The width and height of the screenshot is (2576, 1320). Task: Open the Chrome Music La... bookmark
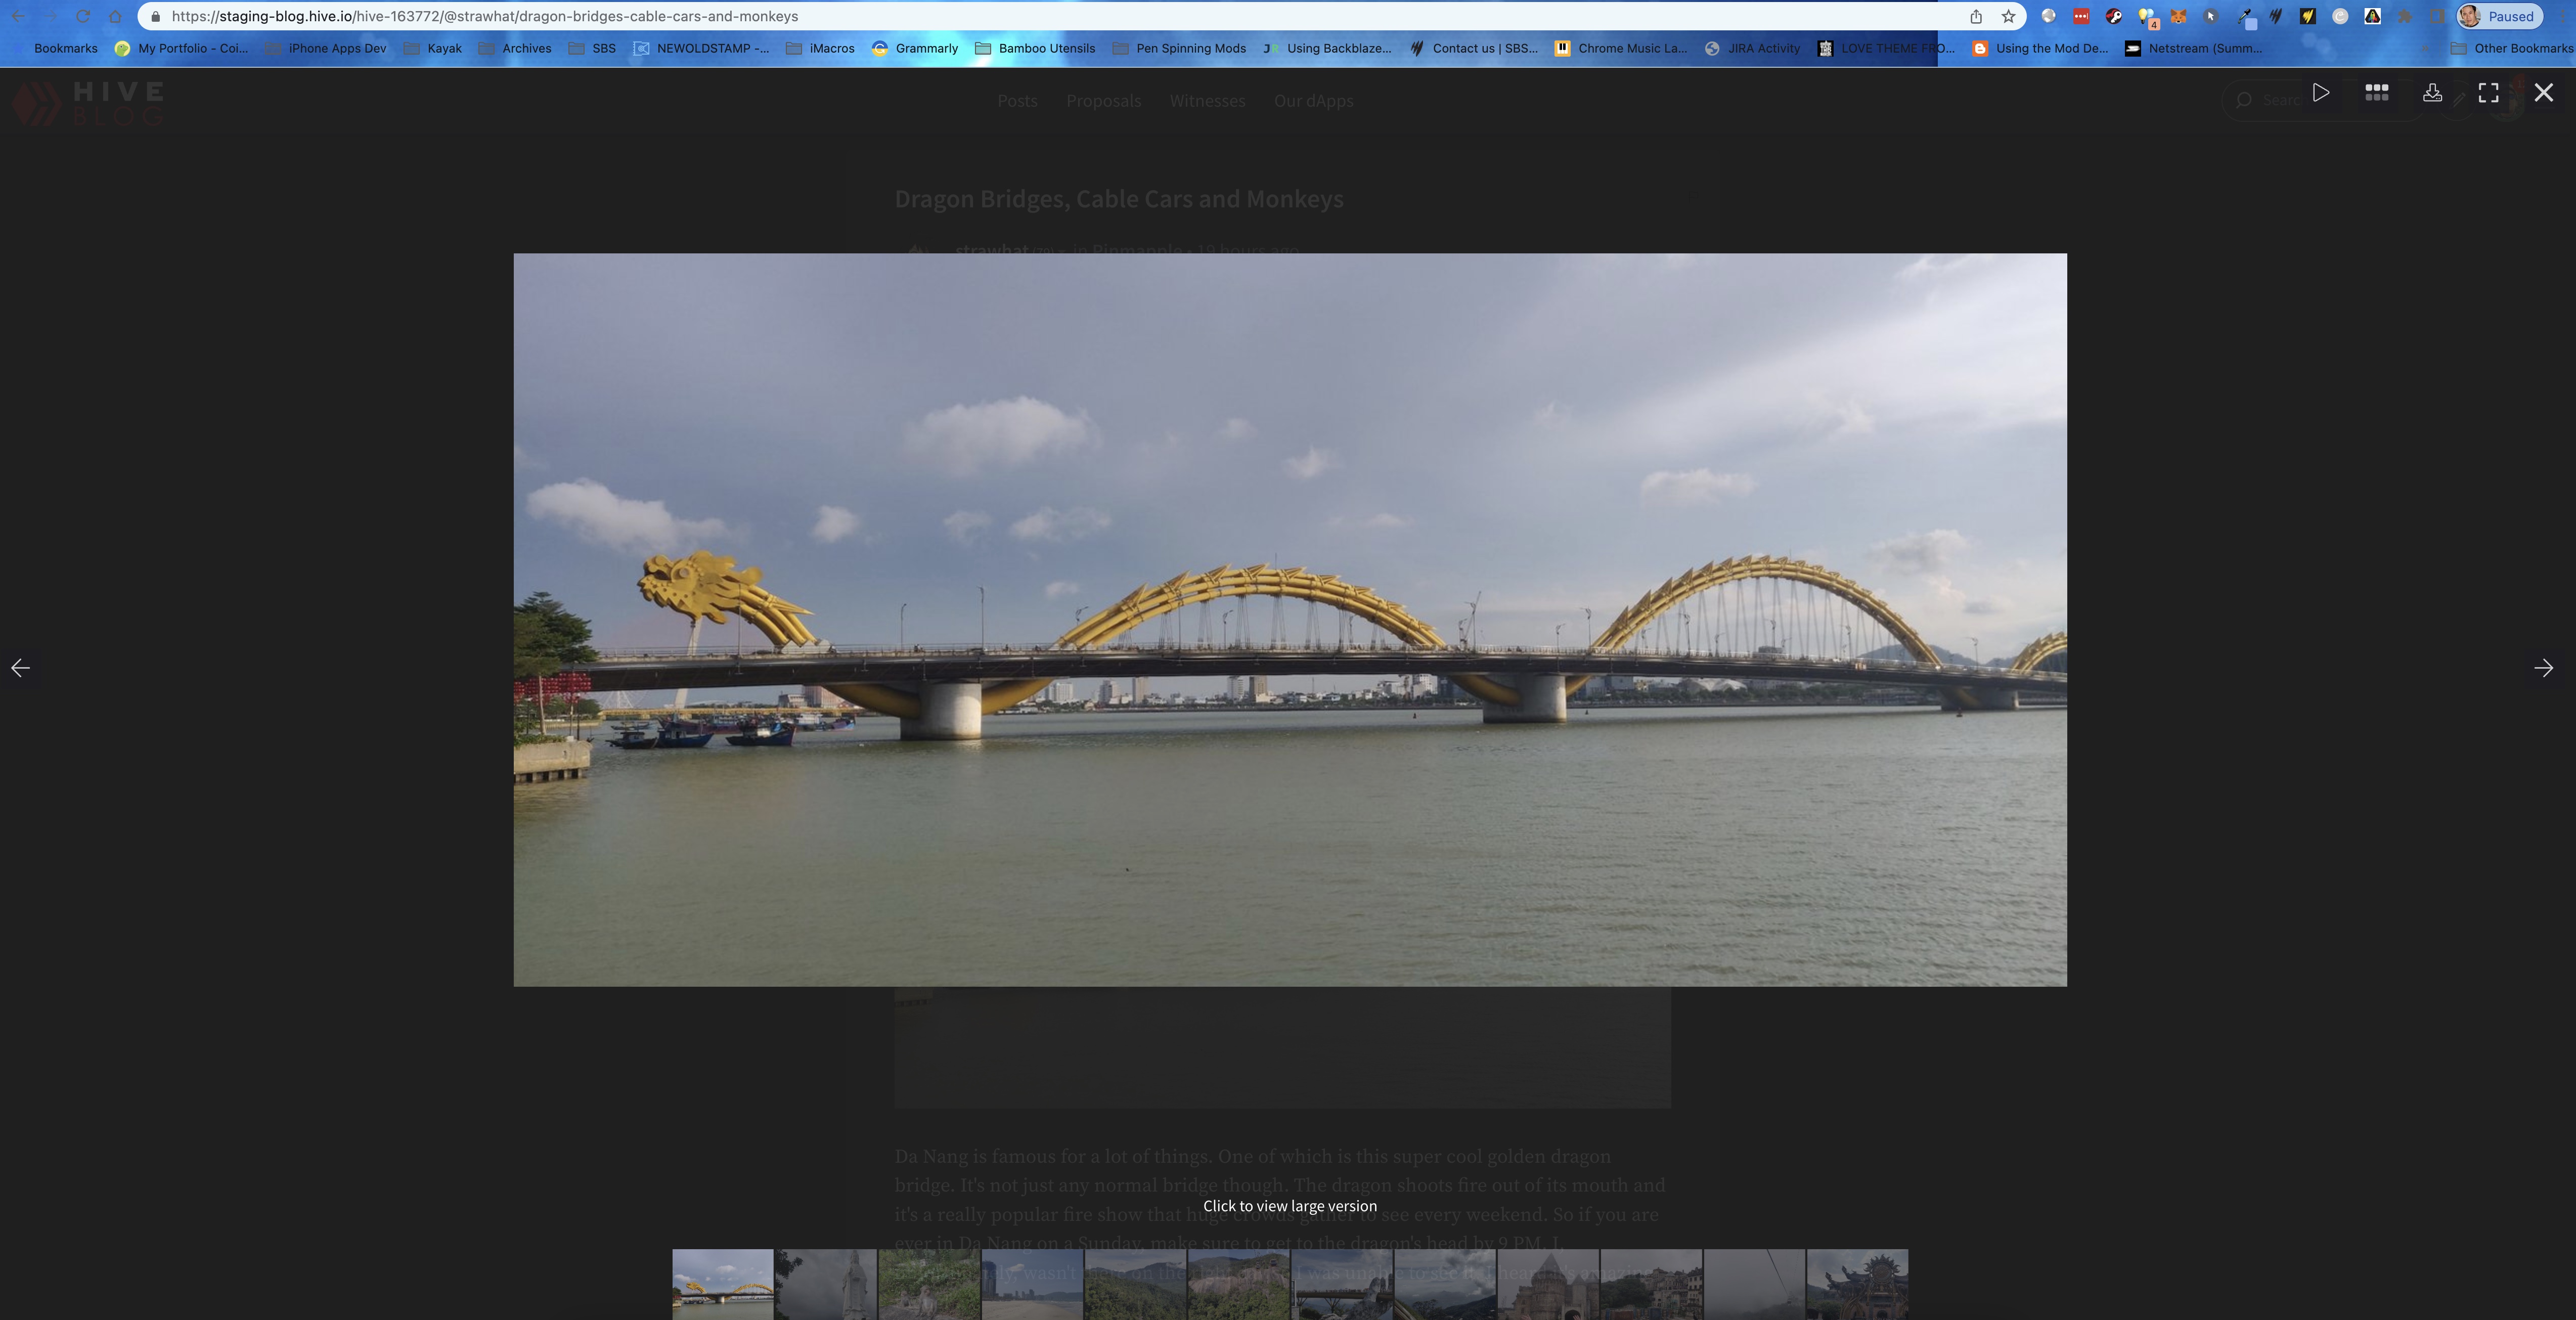1621,48
